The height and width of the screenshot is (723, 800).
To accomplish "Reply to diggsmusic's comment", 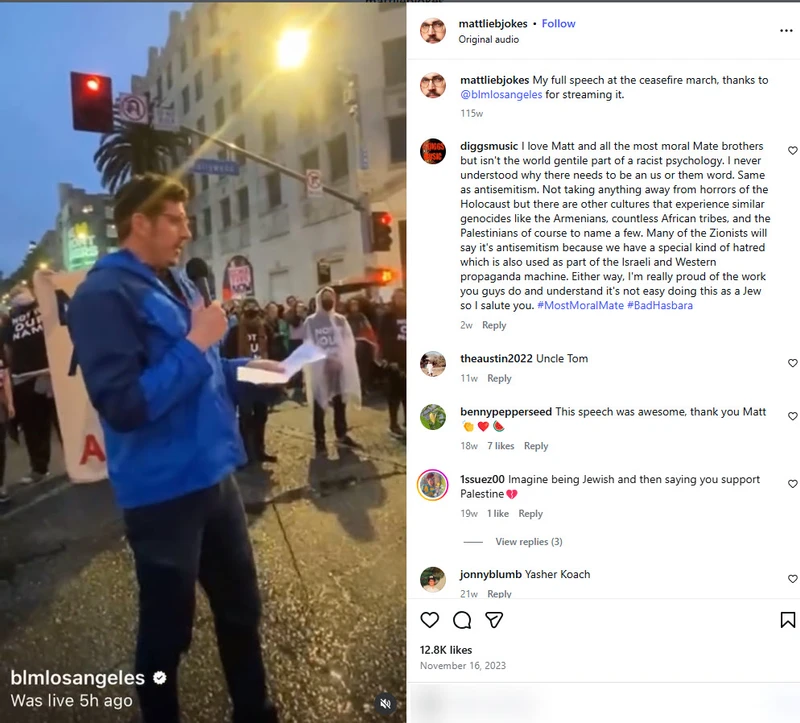I will 494,325.
